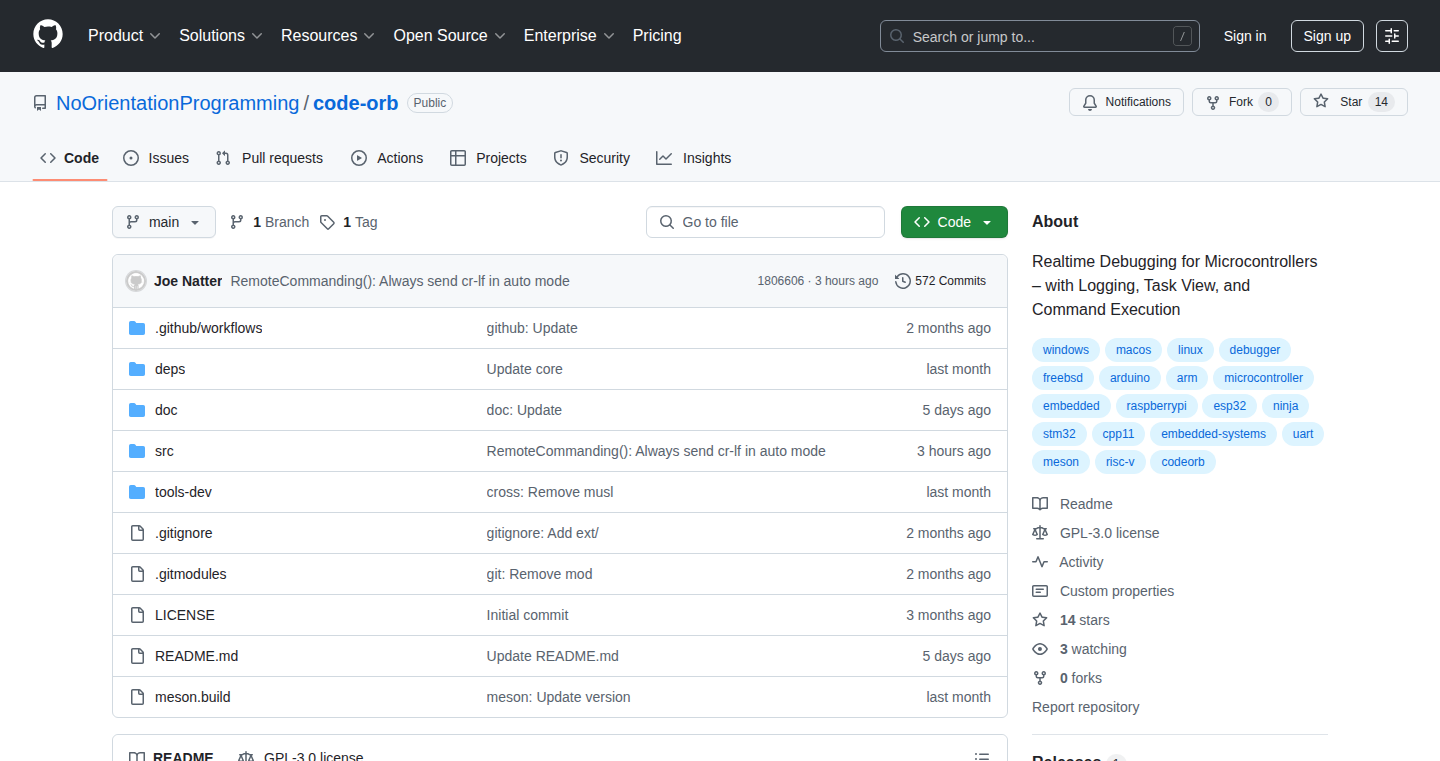Screen dimensions: 1440x761
Task: Click the code-orb repository name
Action: (356, 103)
